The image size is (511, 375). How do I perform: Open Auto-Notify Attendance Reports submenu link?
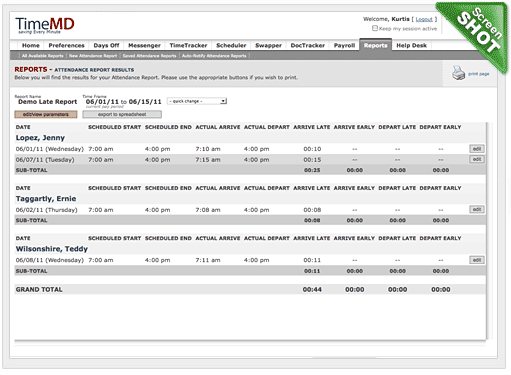214,56
